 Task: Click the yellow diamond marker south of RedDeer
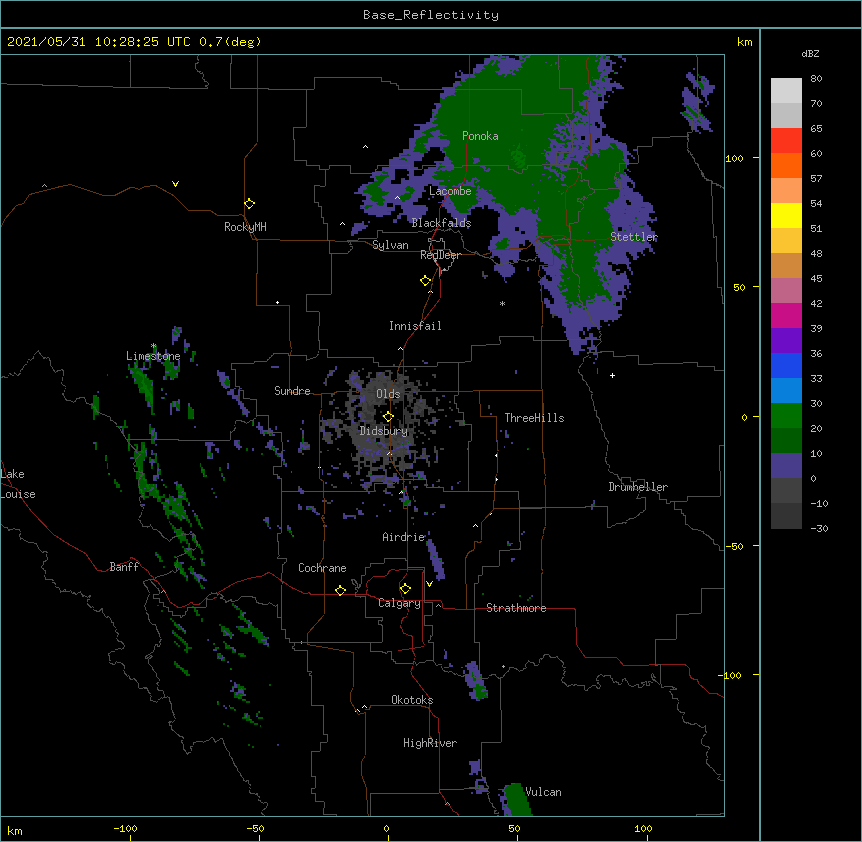tap(425, 281)
